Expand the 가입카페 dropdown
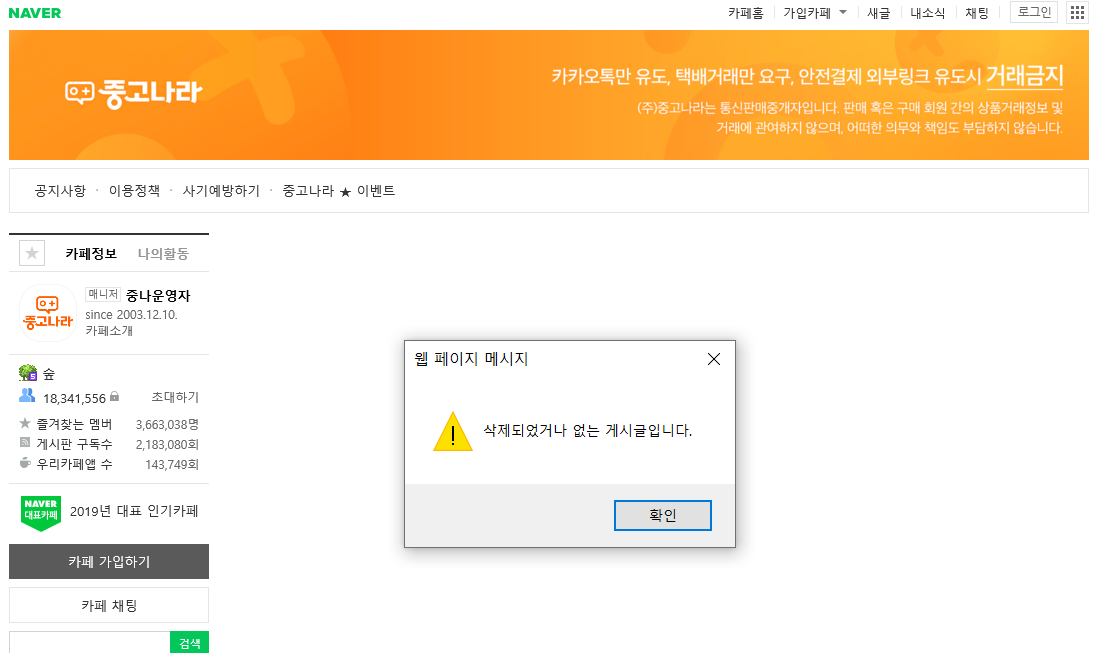Viewport: 1095px width, 653px height. [x=842, y=13]
